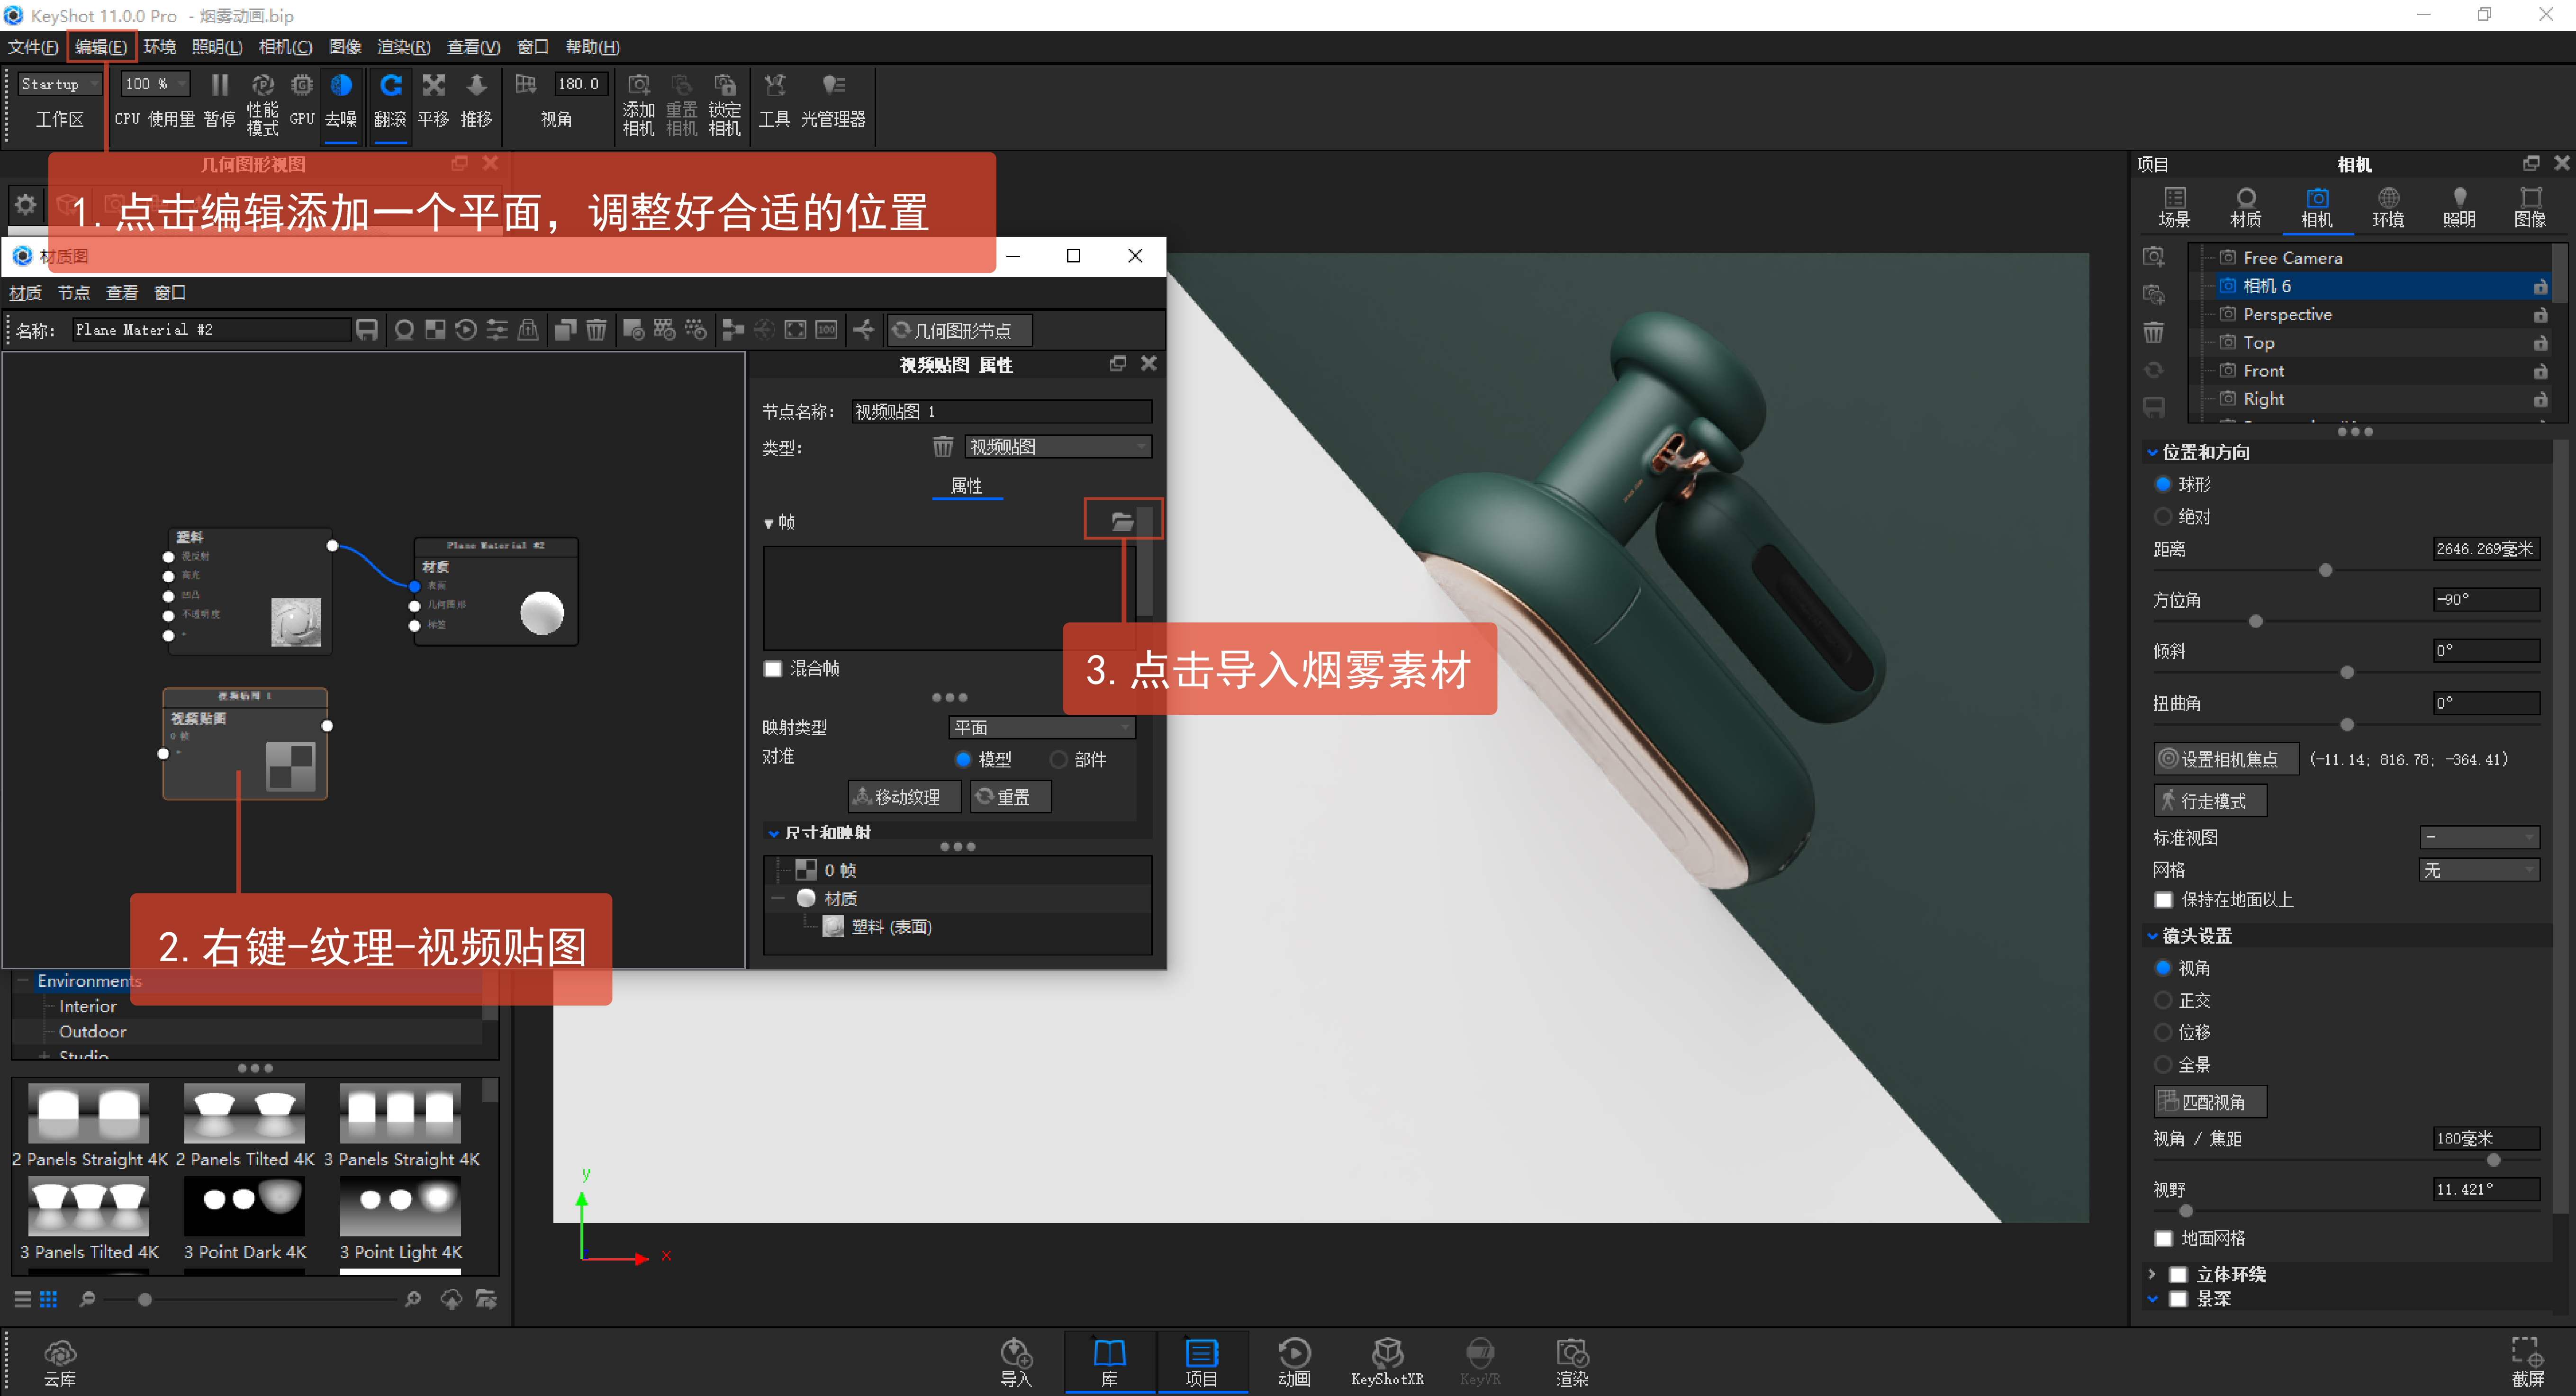Enable the 混合帧 checkbox

point(773,669)
